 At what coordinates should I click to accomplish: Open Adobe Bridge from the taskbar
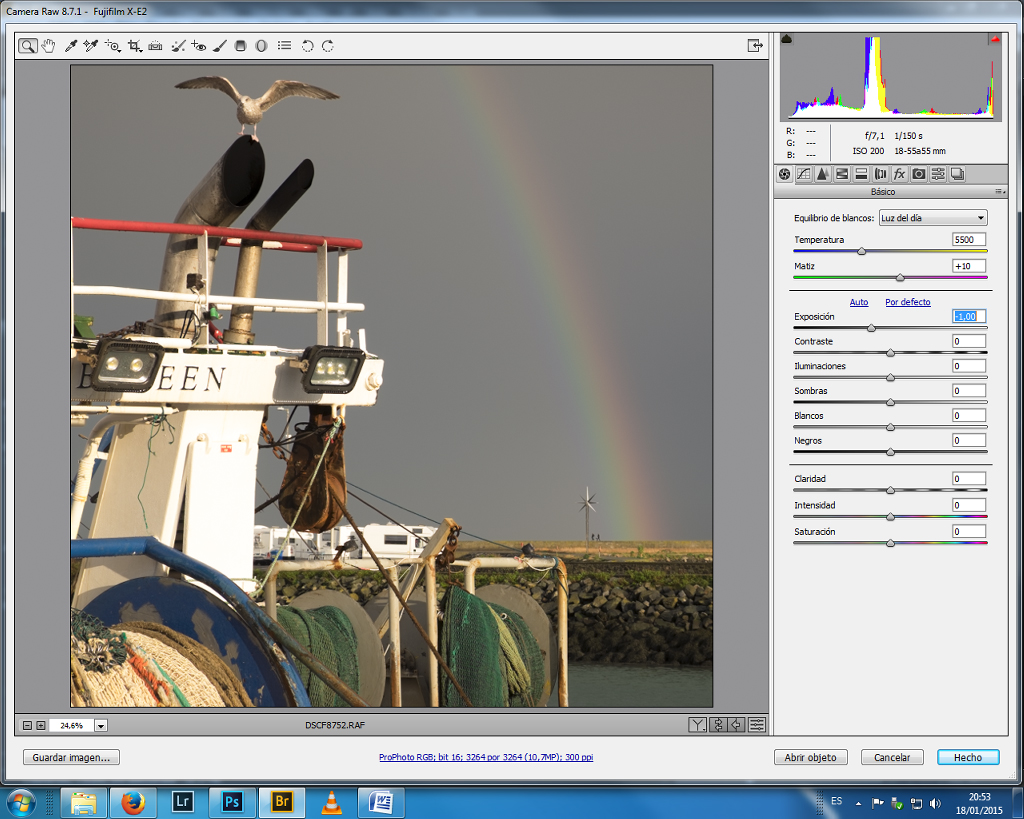(x=282, y=801)
